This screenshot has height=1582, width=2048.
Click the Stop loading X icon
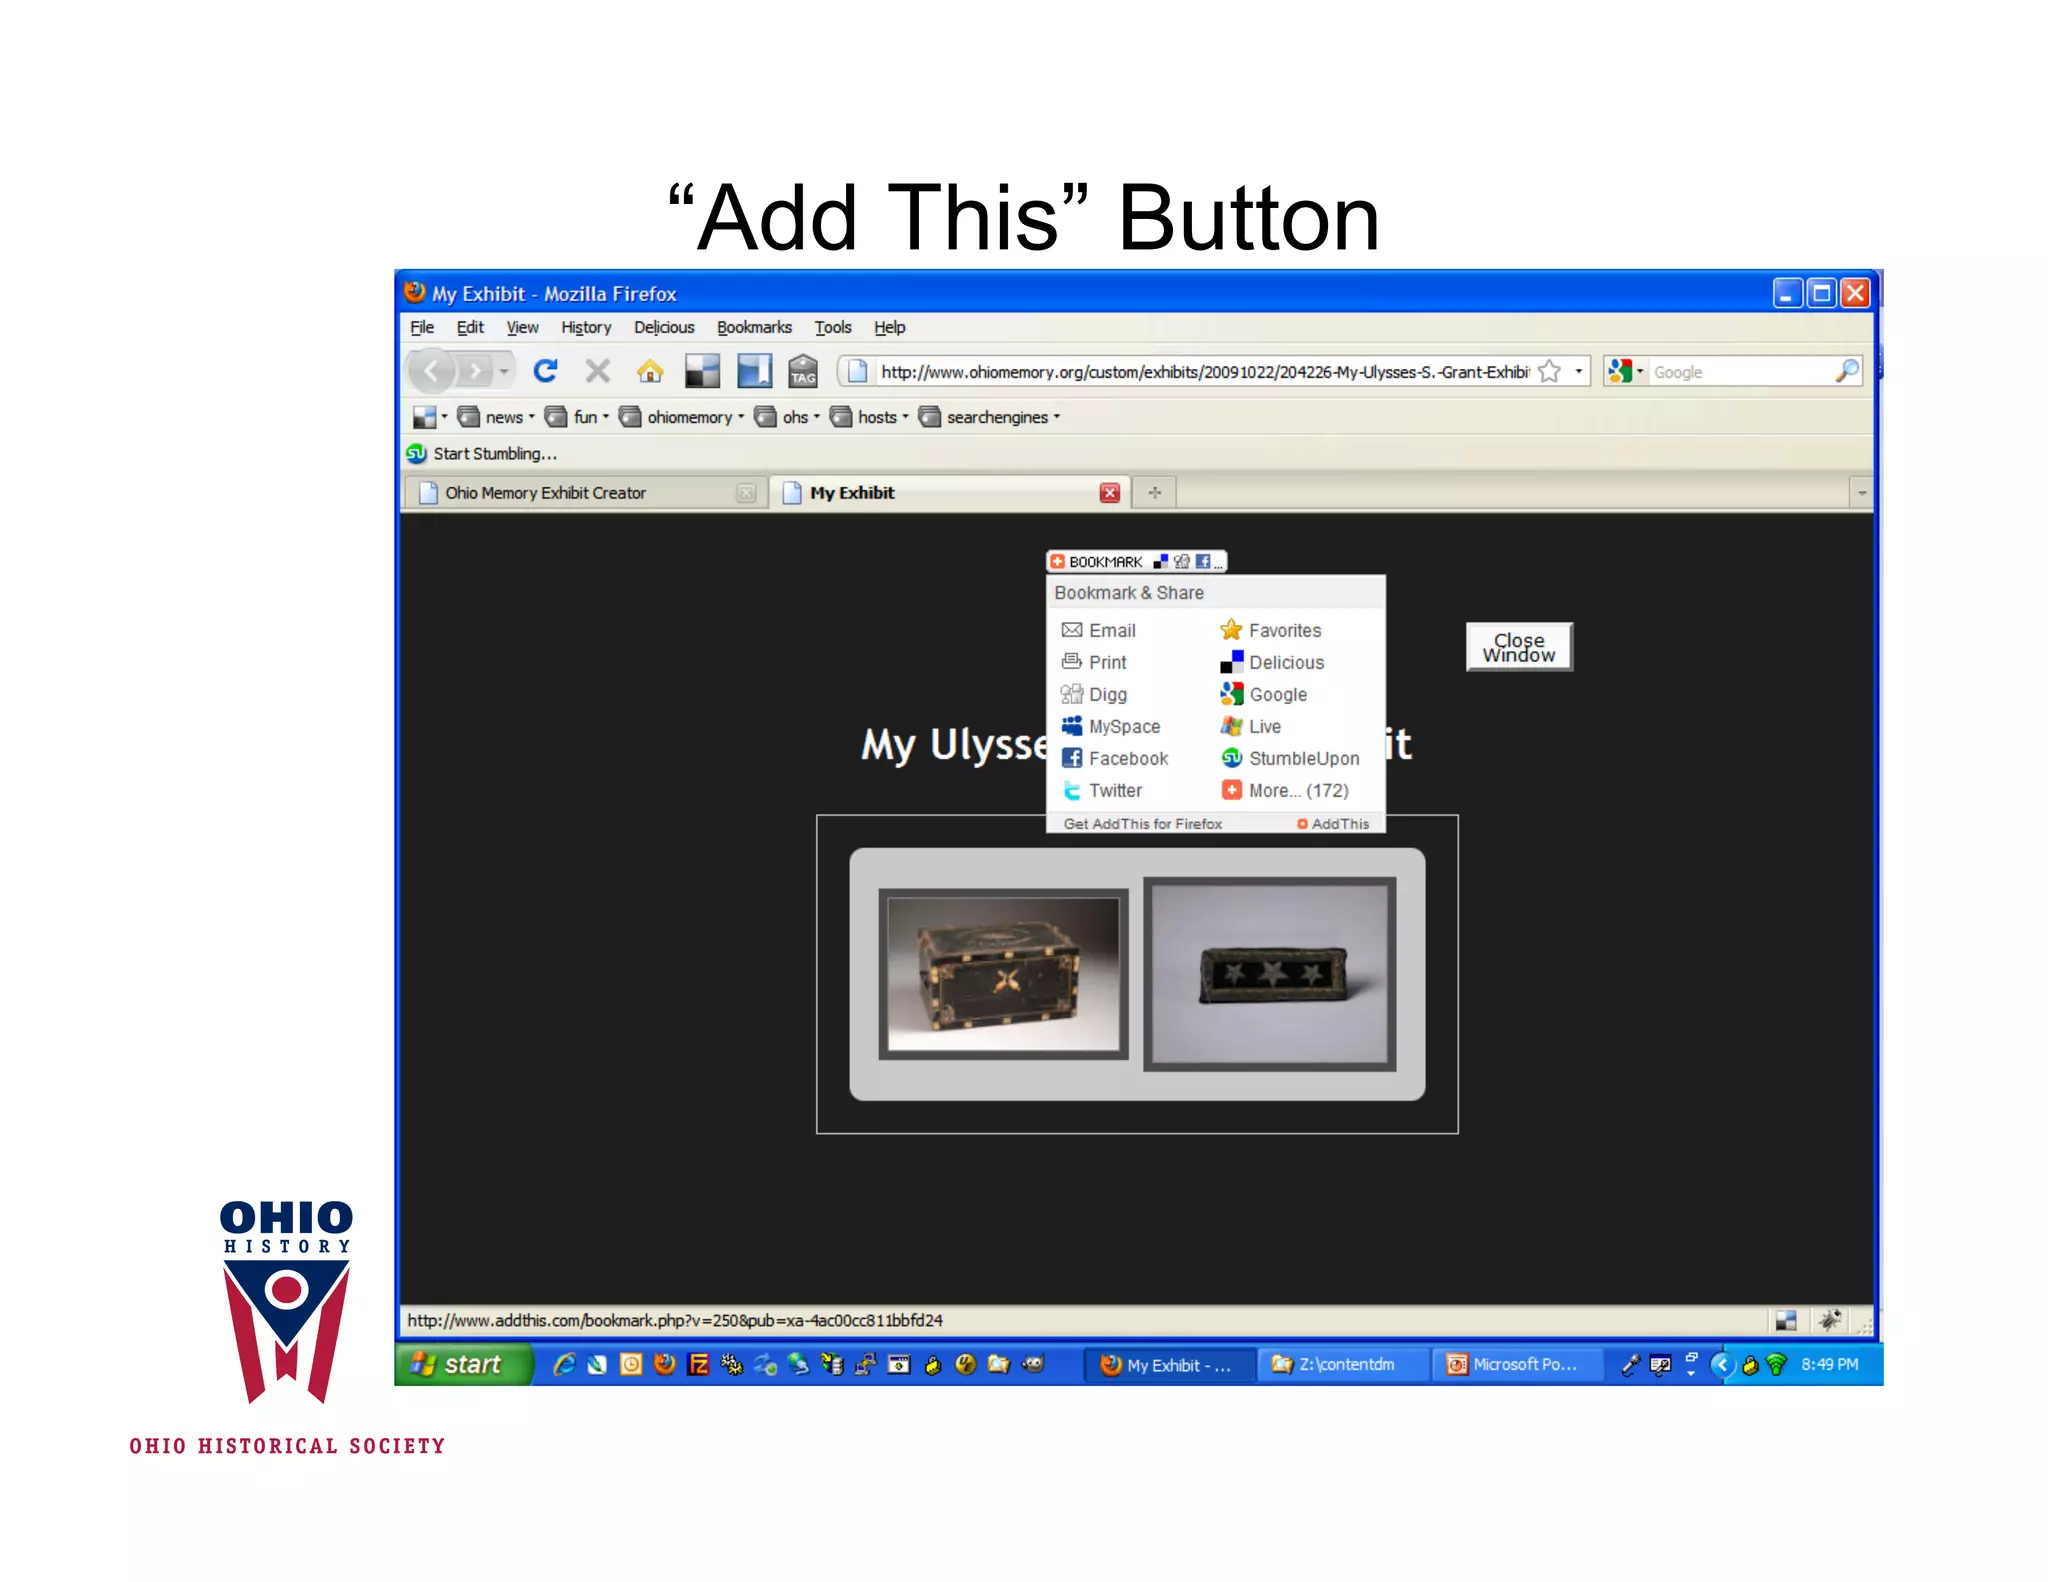598,371
